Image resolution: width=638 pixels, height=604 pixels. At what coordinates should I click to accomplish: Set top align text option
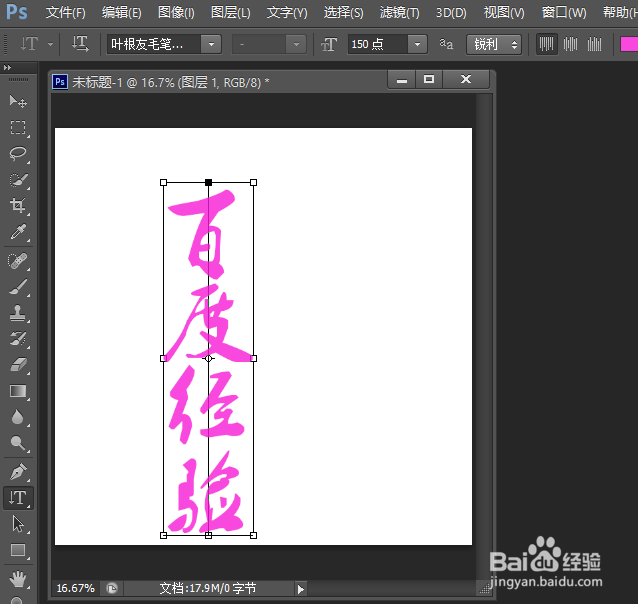click(x=546, y=44)
